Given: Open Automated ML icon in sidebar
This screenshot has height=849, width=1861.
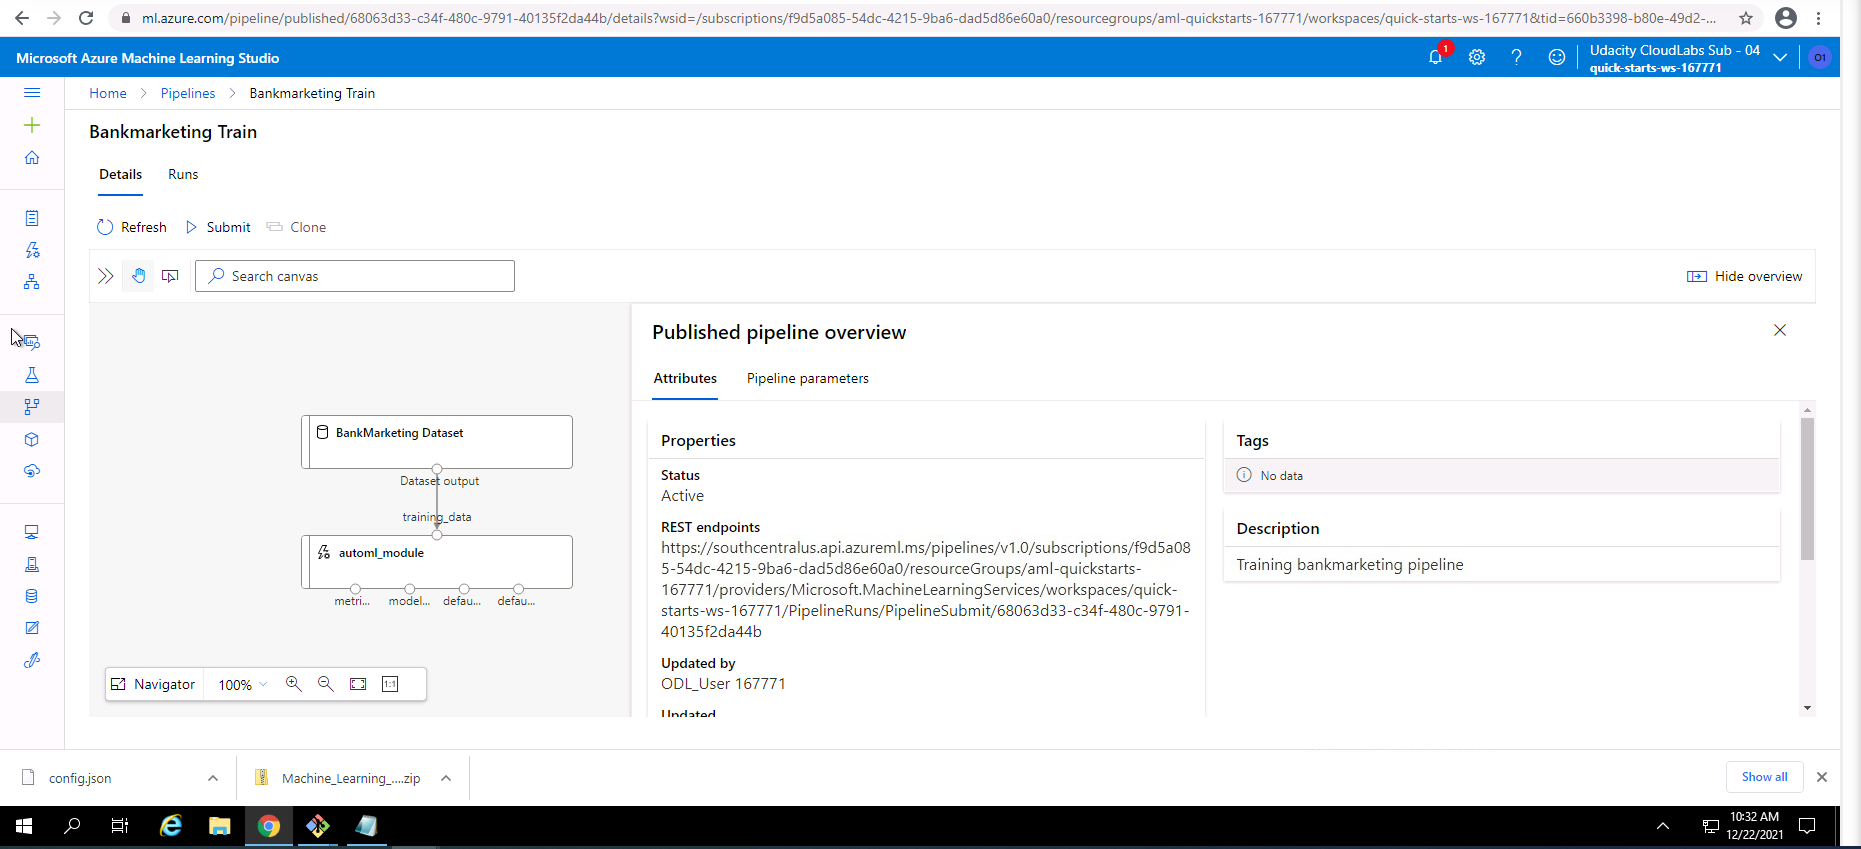Looking at the screenshot, I should click(x=32, y=250).
